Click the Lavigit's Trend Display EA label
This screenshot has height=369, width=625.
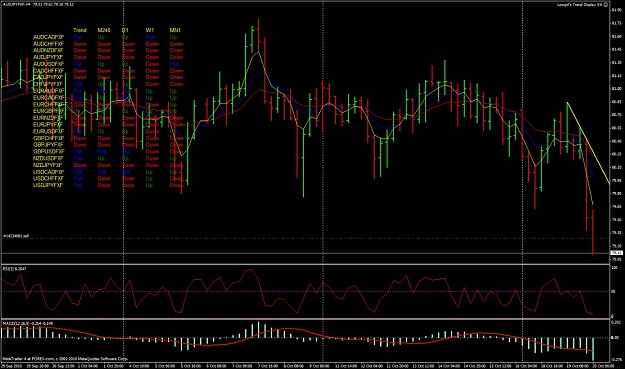coord(580,5)
